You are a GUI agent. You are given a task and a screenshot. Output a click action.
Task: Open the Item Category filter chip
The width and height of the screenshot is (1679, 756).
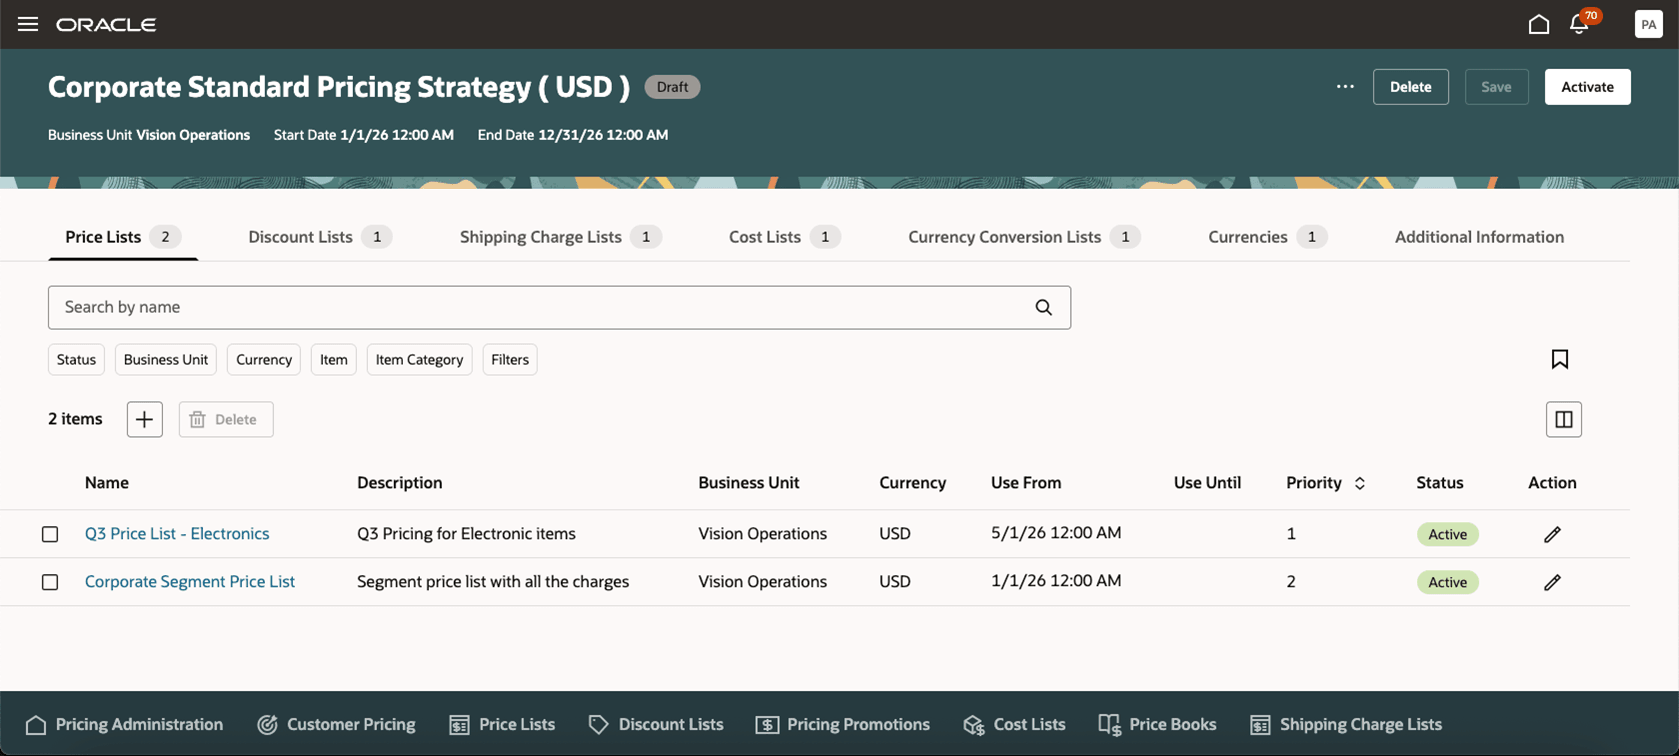point(419,360)
